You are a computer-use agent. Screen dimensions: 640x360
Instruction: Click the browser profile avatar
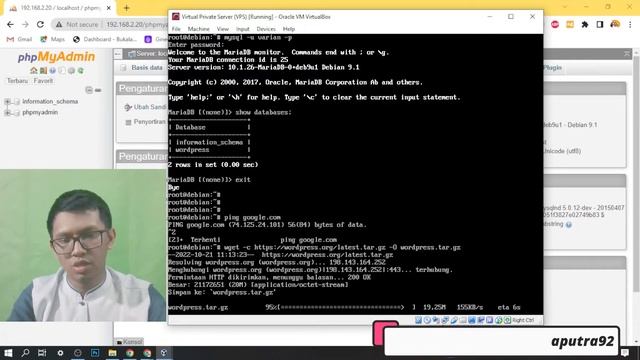pos(615,24)
